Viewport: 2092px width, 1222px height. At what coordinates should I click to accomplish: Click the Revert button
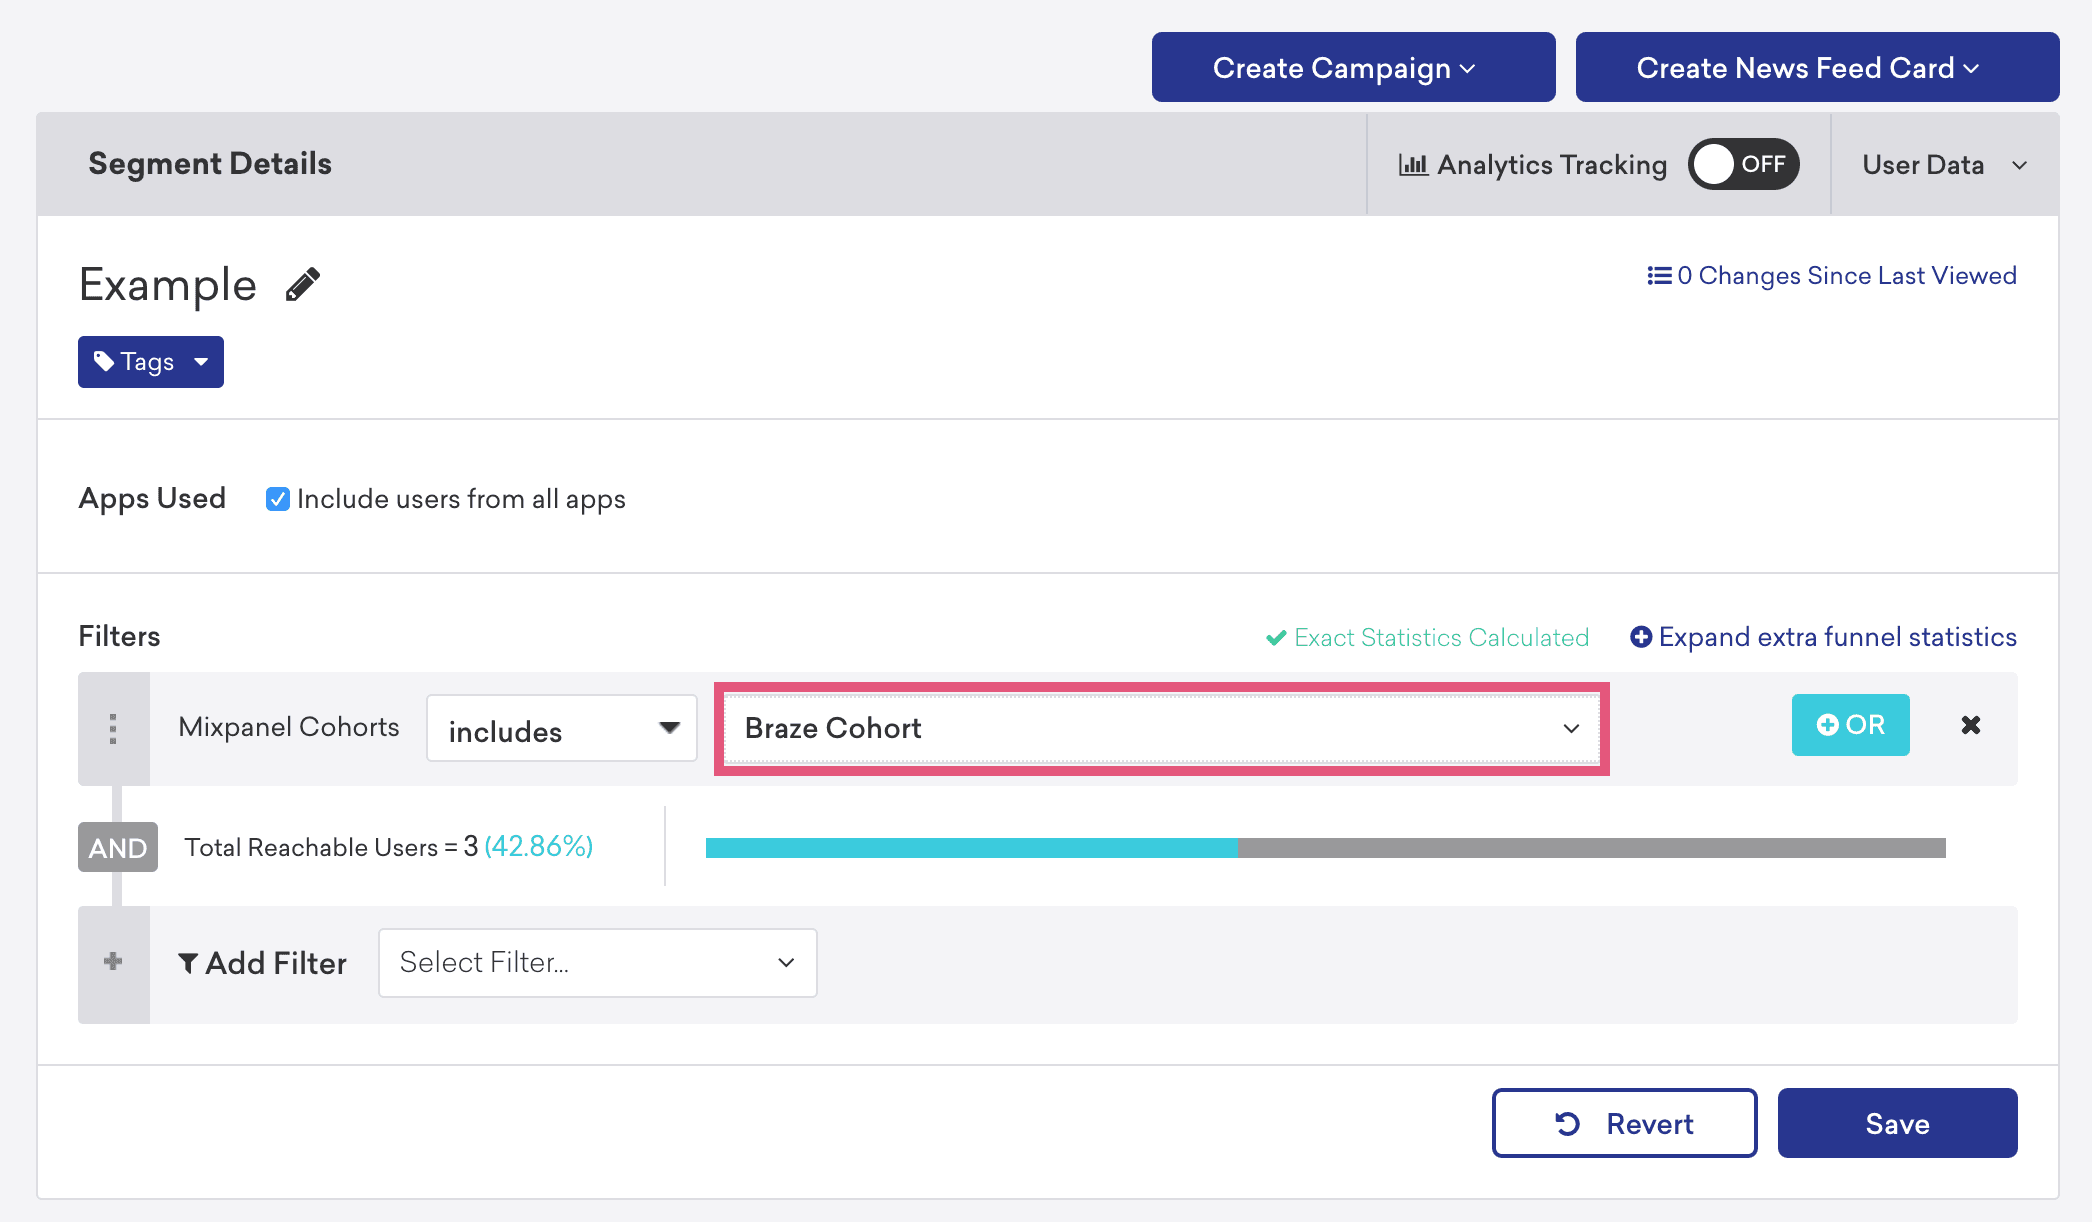coord(1624,1123)
